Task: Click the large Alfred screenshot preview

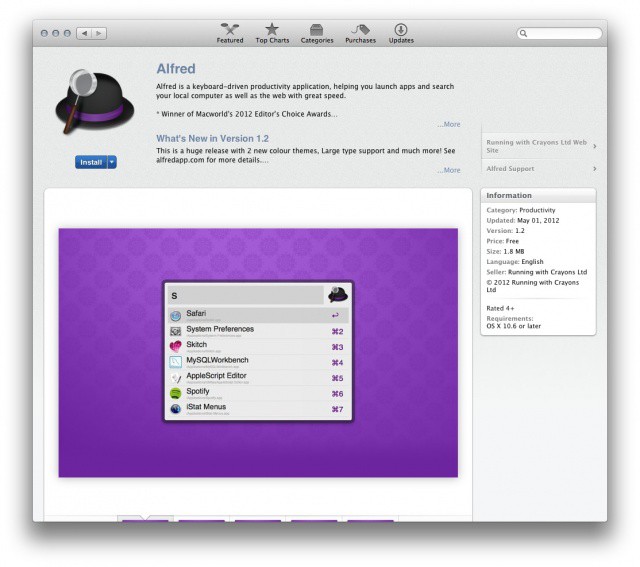Action: [258, 352]
